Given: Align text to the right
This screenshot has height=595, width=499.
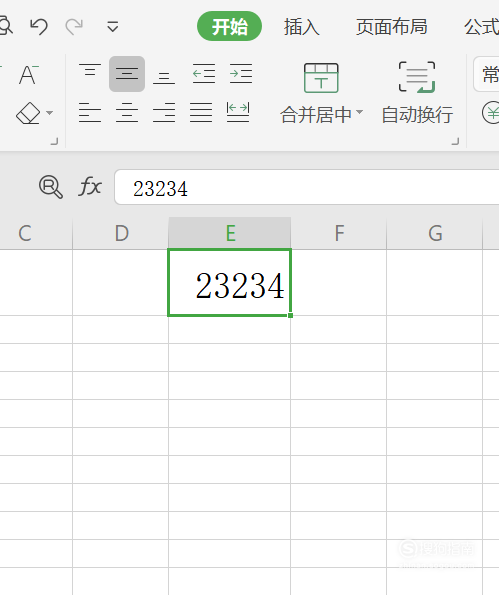Looking at the screenshot, I should point(164,113).
